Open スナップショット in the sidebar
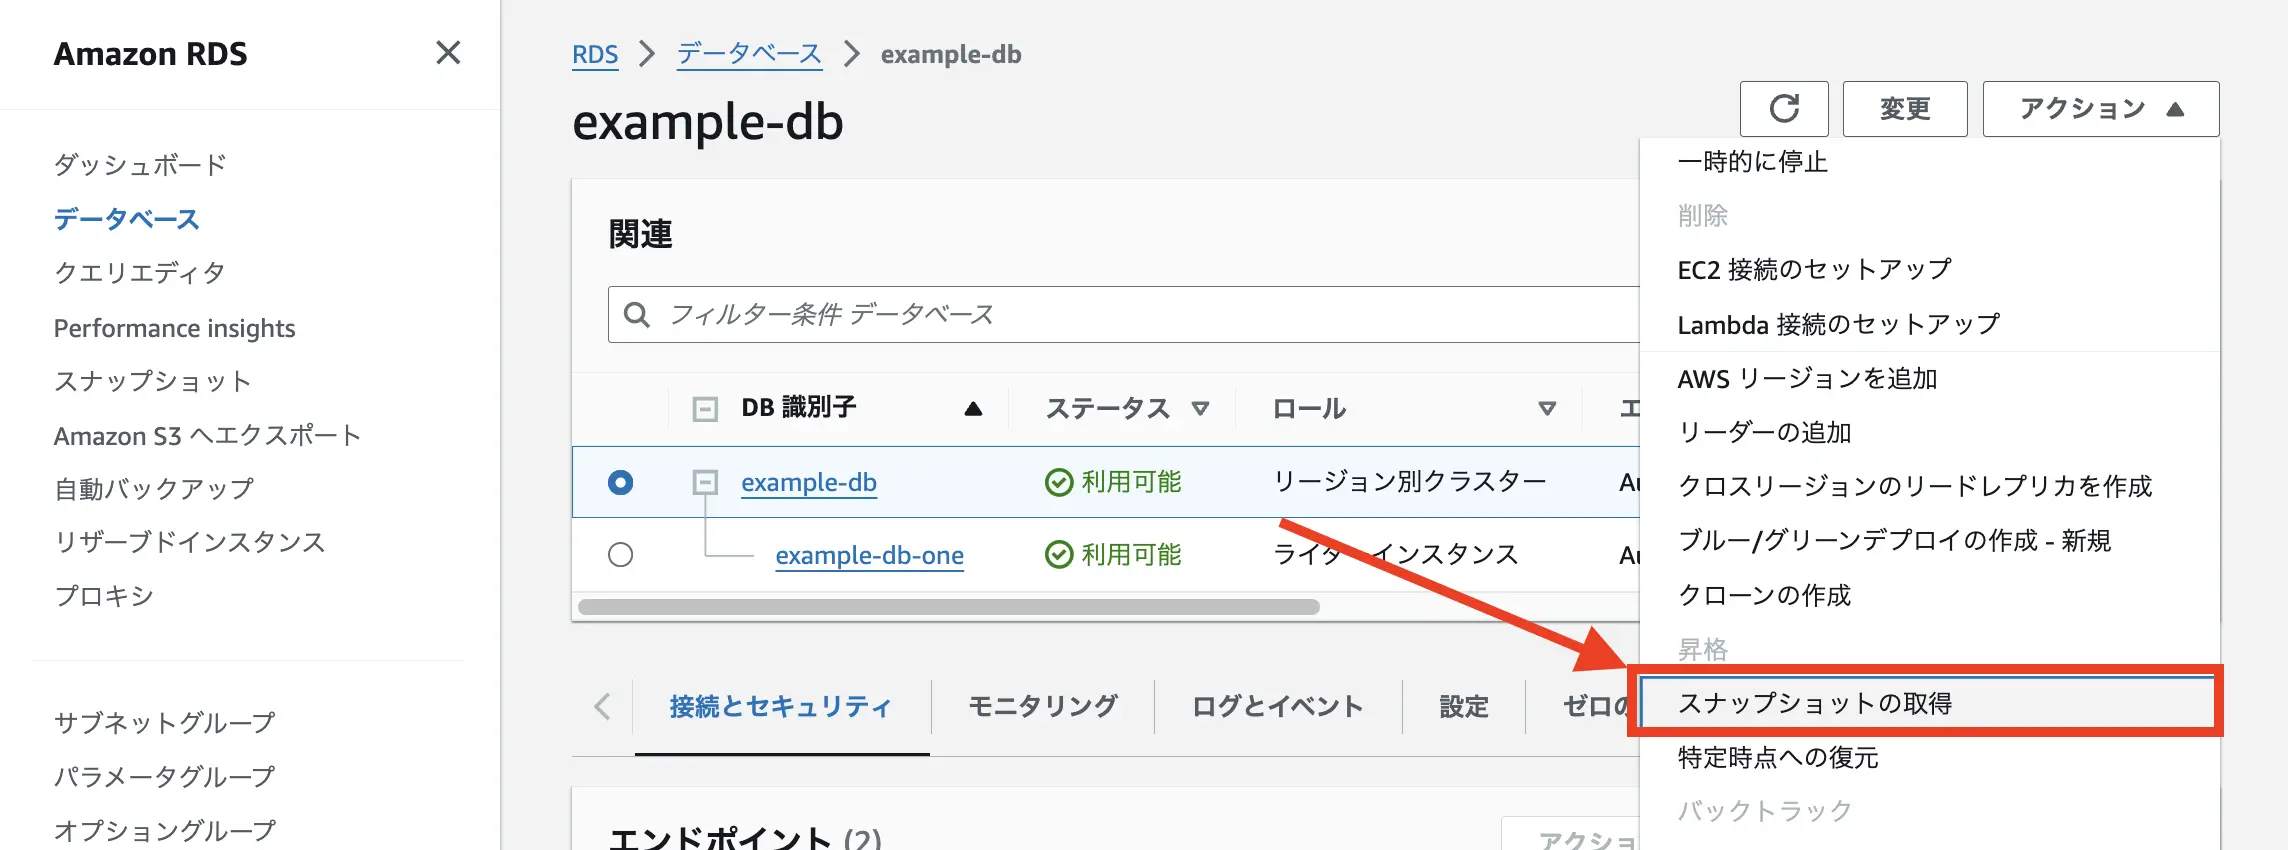Image resolution: width=2288 pixels, height=850 pixels. coord(152,381)
